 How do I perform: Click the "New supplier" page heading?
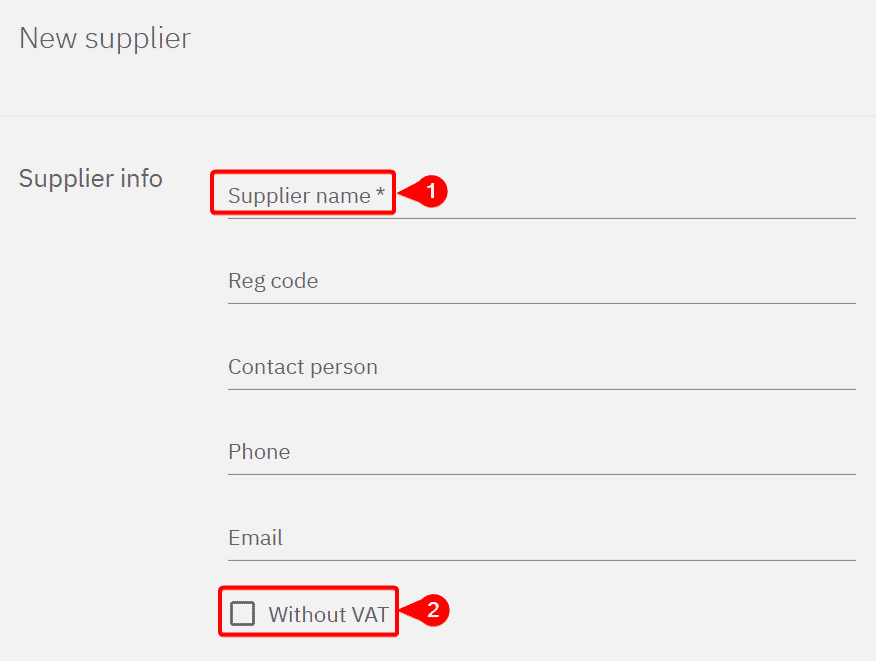pos(105,39)
